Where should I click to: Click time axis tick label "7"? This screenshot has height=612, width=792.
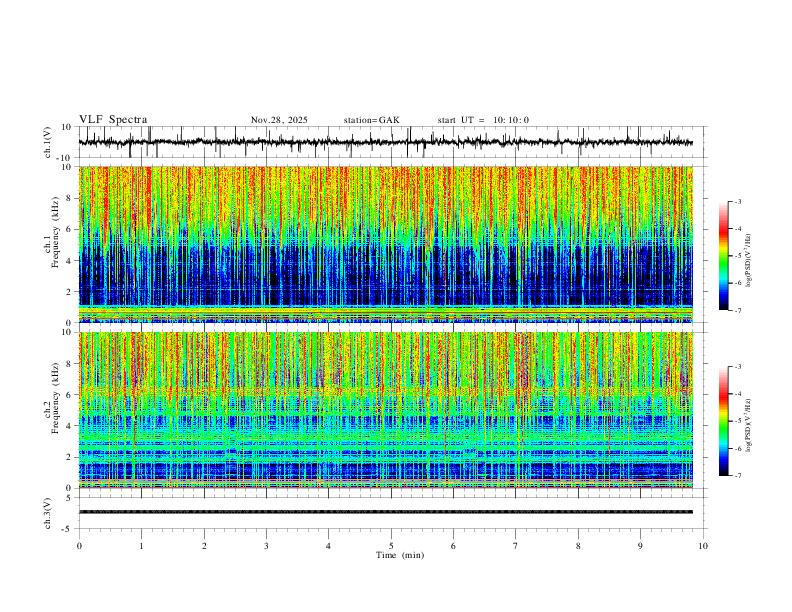point(516,546)
